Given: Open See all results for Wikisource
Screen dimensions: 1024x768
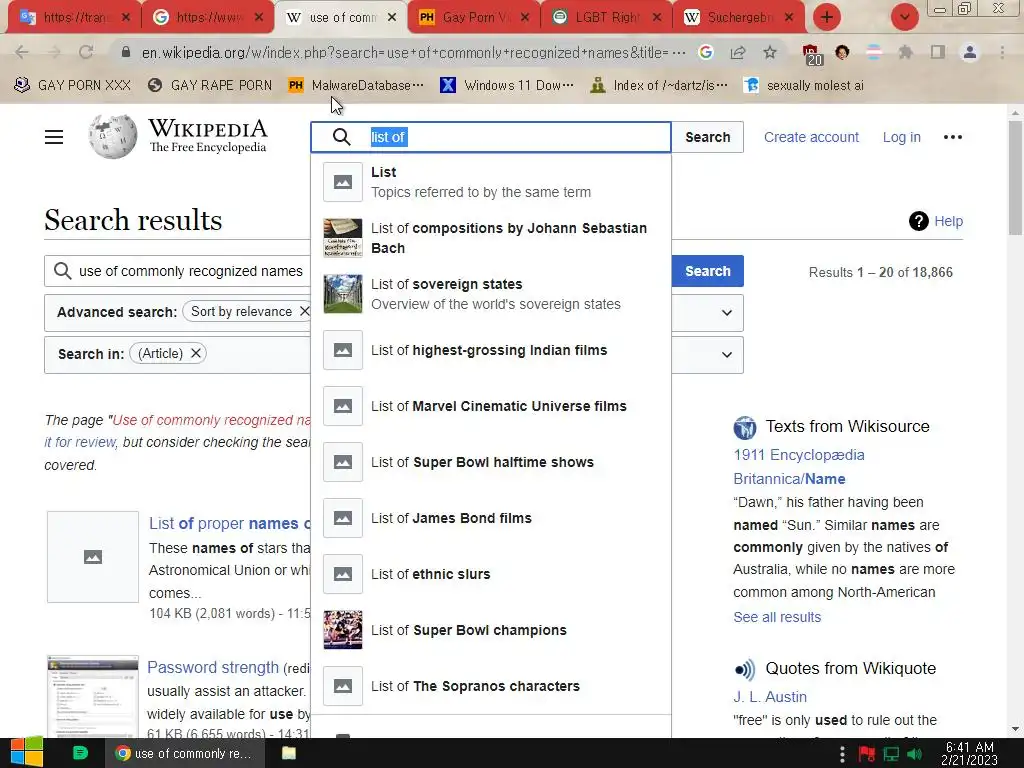Looking at the screenshot, I should click(x=776, y=617).
